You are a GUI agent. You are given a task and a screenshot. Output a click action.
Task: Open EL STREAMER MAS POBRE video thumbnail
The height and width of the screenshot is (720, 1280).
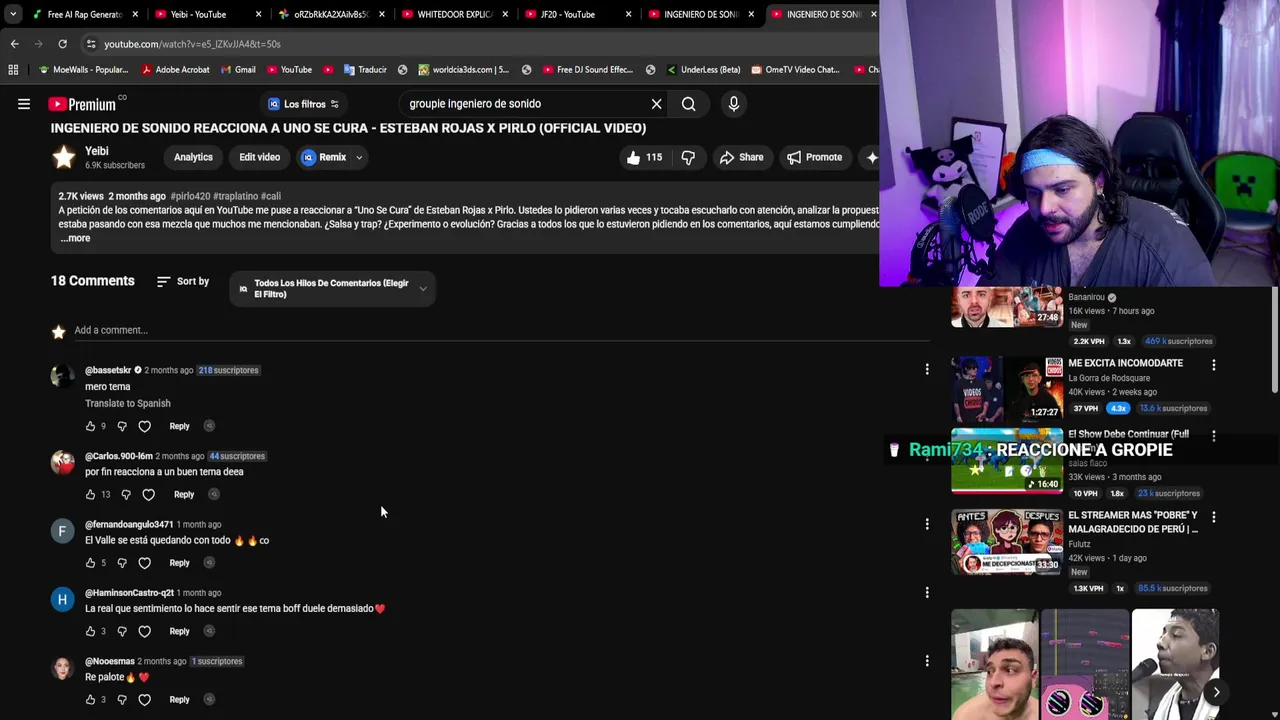(1007, 542)
